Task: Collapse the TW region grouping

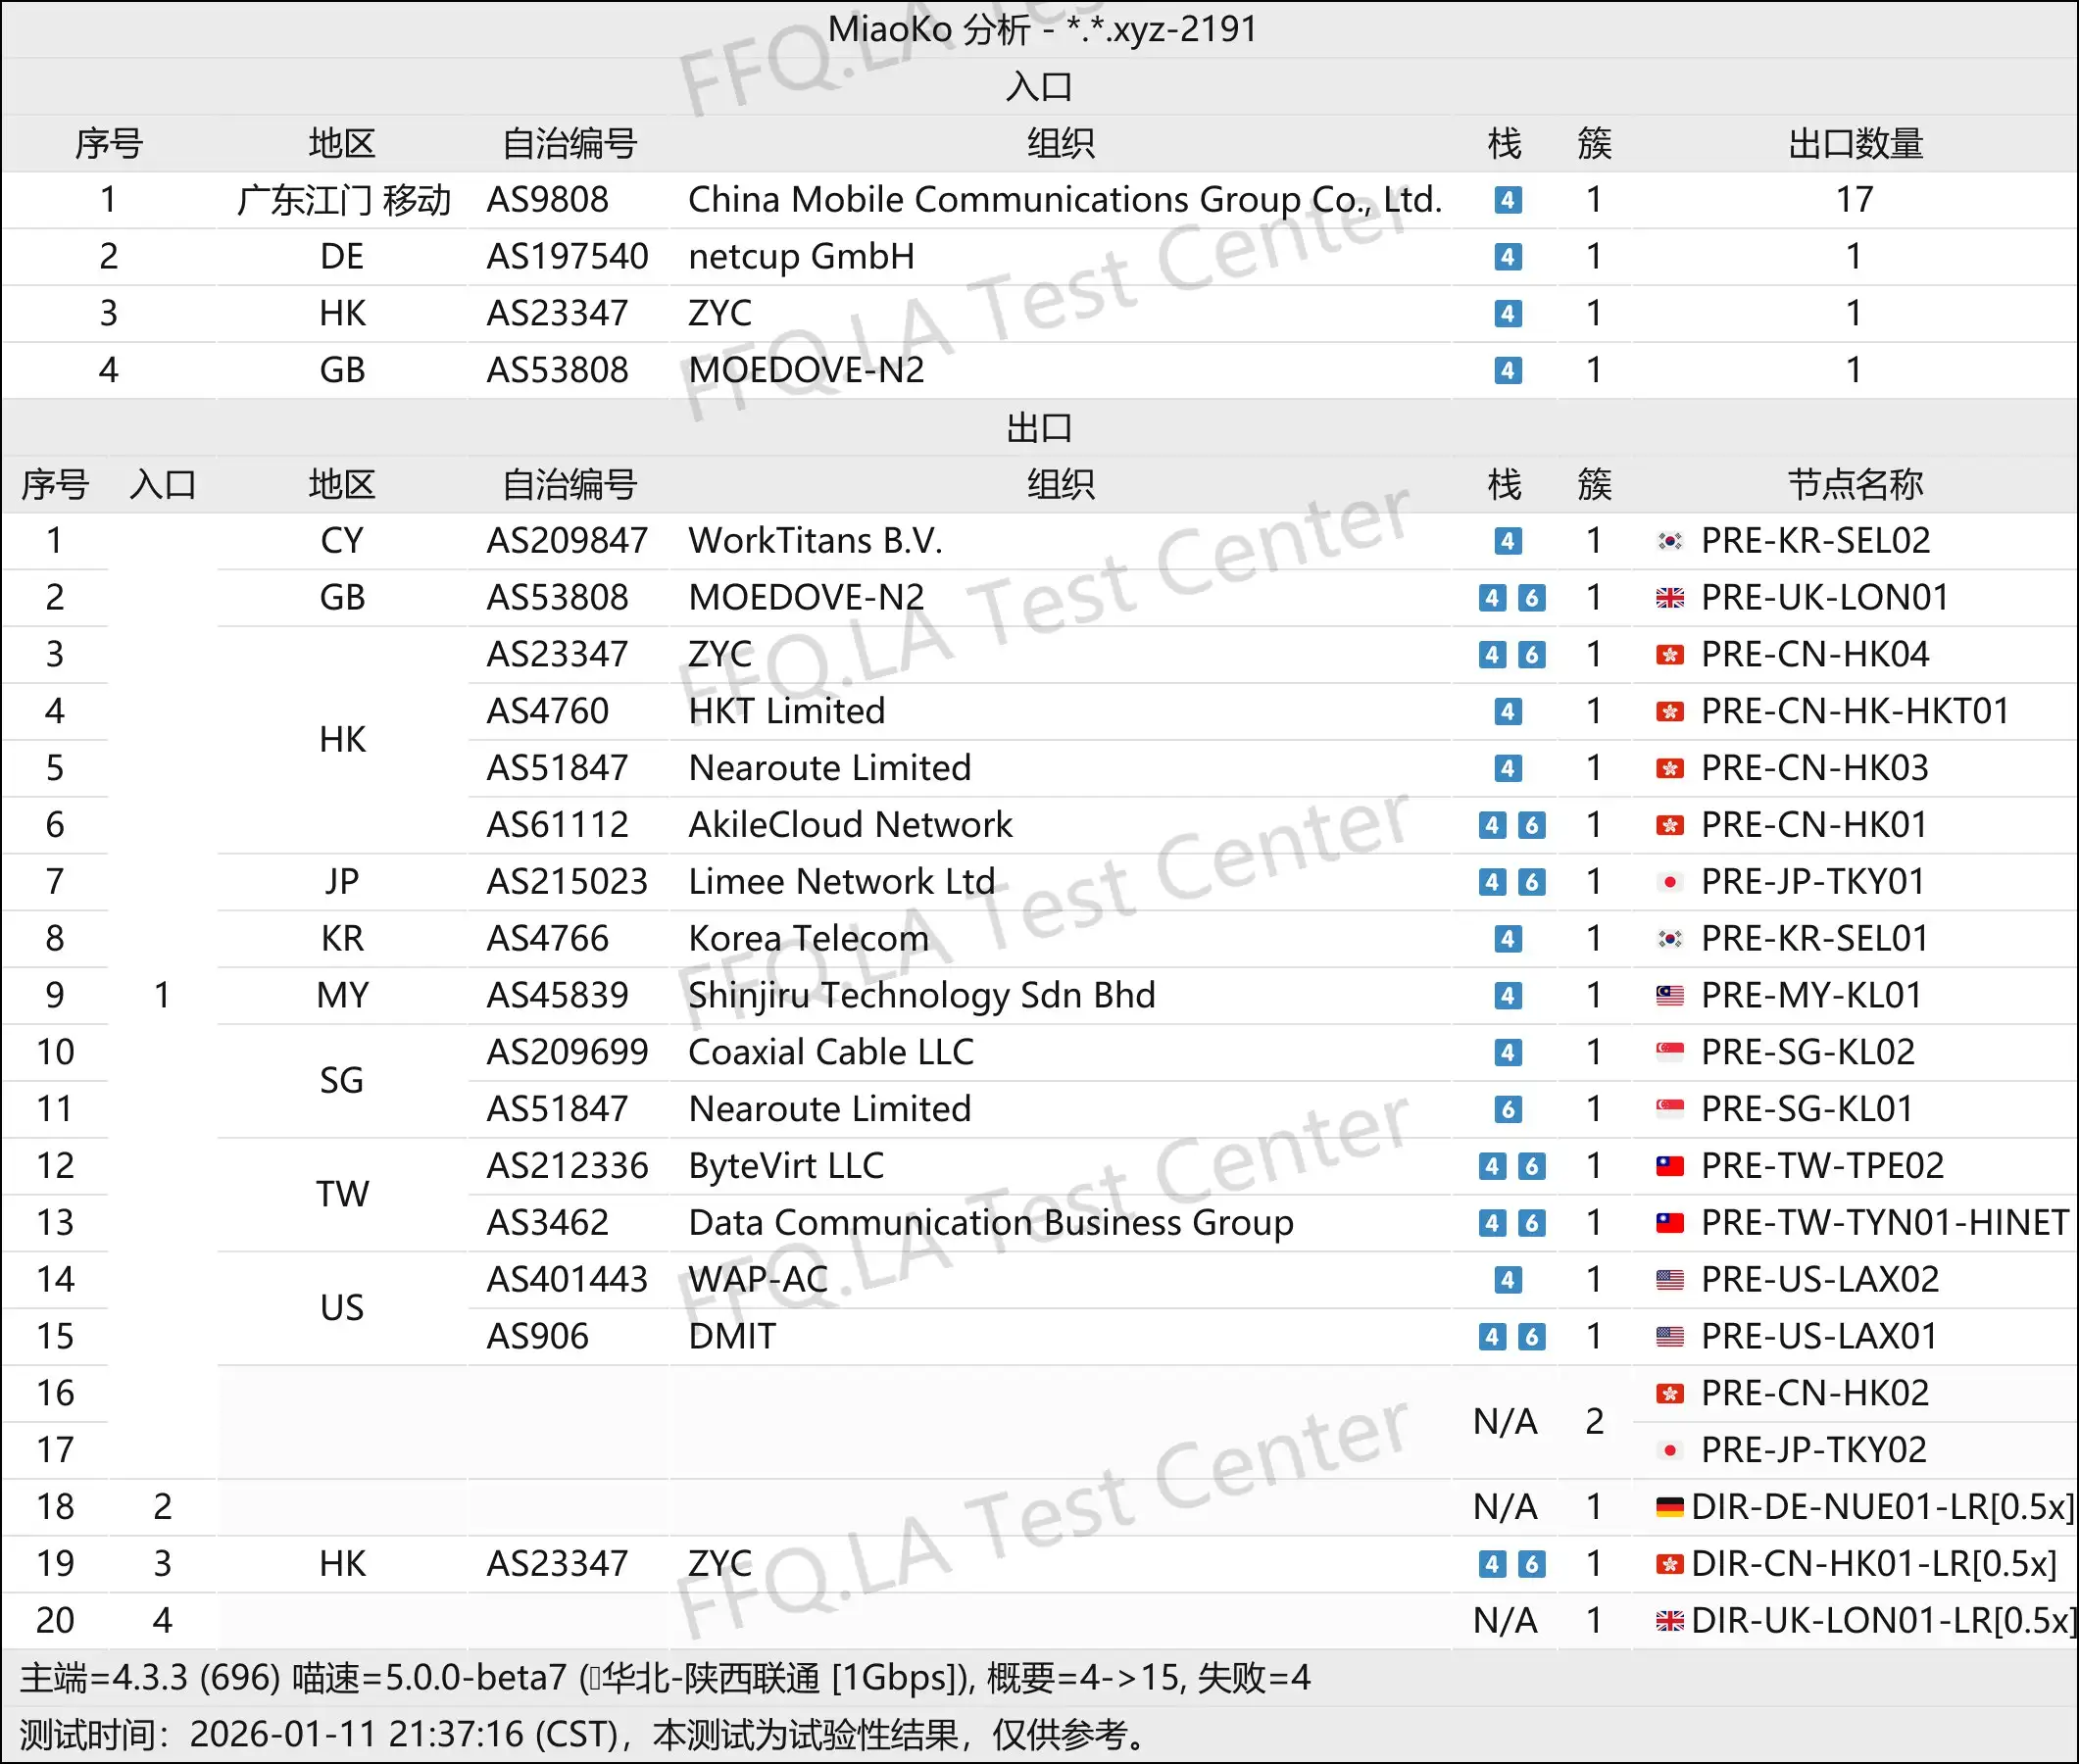Action: pos(342,1193)
